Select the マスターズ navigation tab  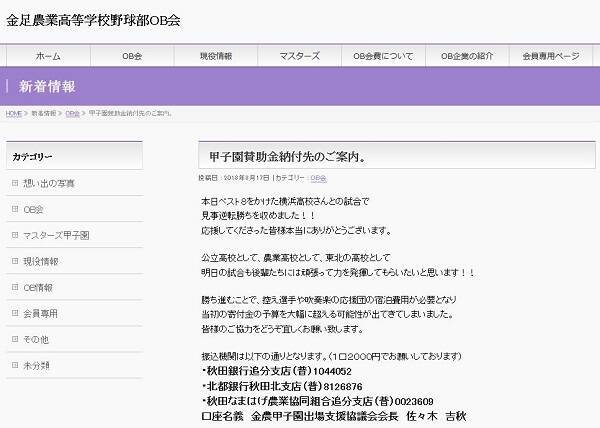[x=299, y=56]
